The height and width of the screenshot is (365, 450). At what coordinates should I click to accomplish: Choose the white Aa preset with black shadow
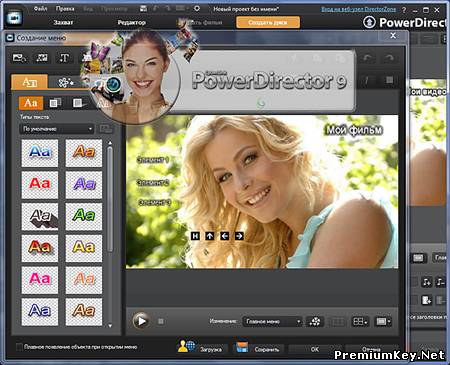(40, 216)
